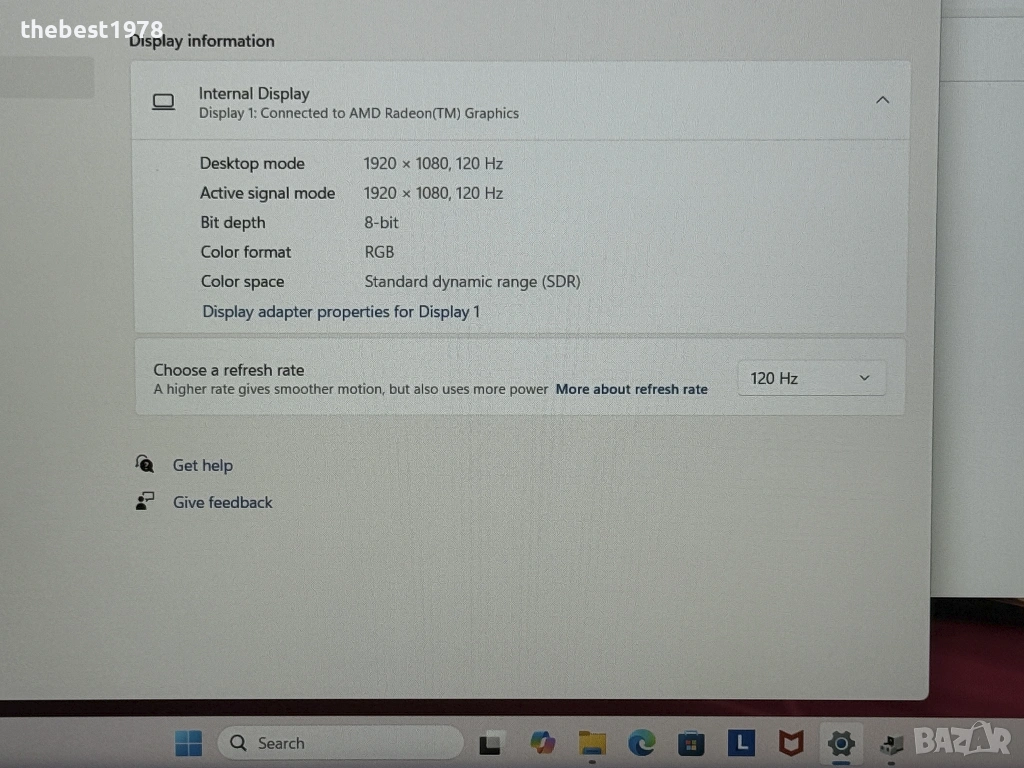The height and width of the screenshot is (768, 1024).
Task: Open the Windows Start menu
Action: [x=188, y=743]
